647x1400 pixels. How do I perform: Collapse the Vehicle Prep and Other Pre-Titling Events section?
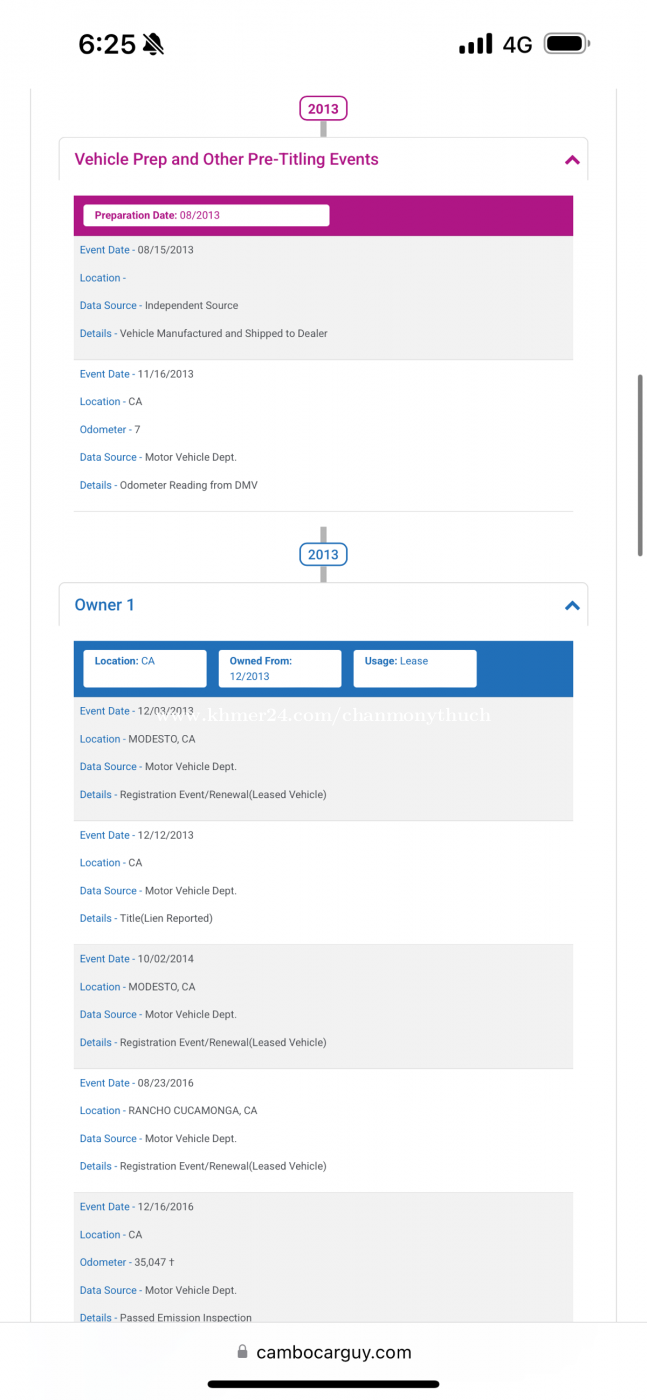572,160
